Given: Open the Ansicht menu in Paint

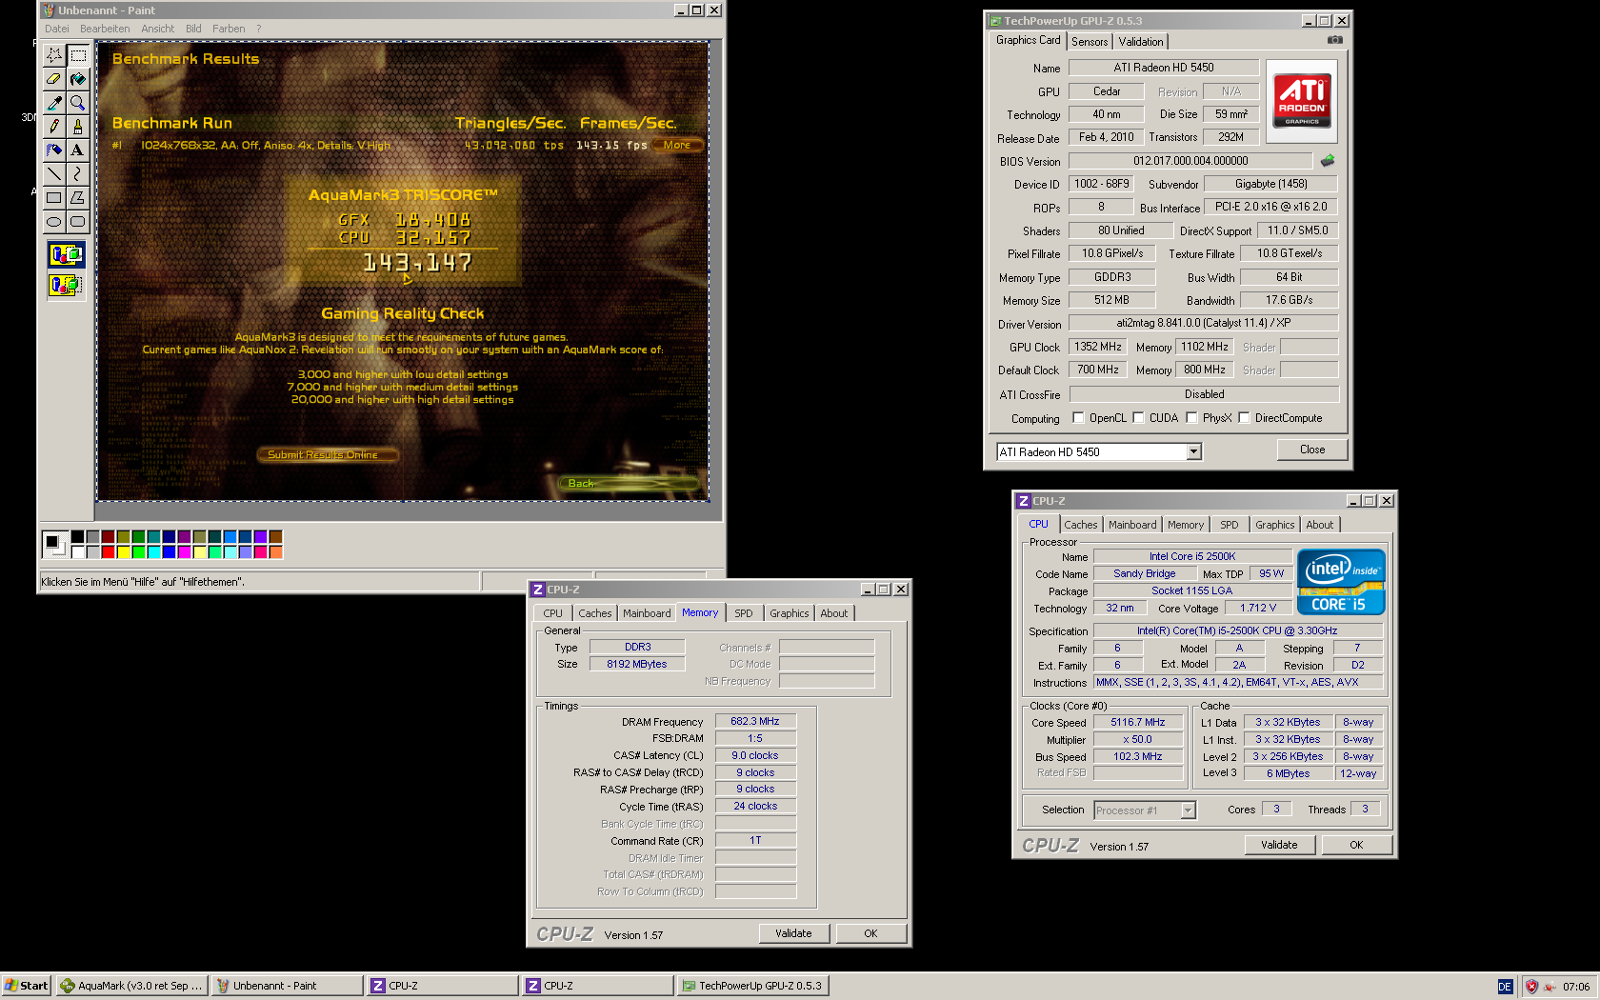Looking at the screenshot, I should pyautogui.click(x=158, y=29).
